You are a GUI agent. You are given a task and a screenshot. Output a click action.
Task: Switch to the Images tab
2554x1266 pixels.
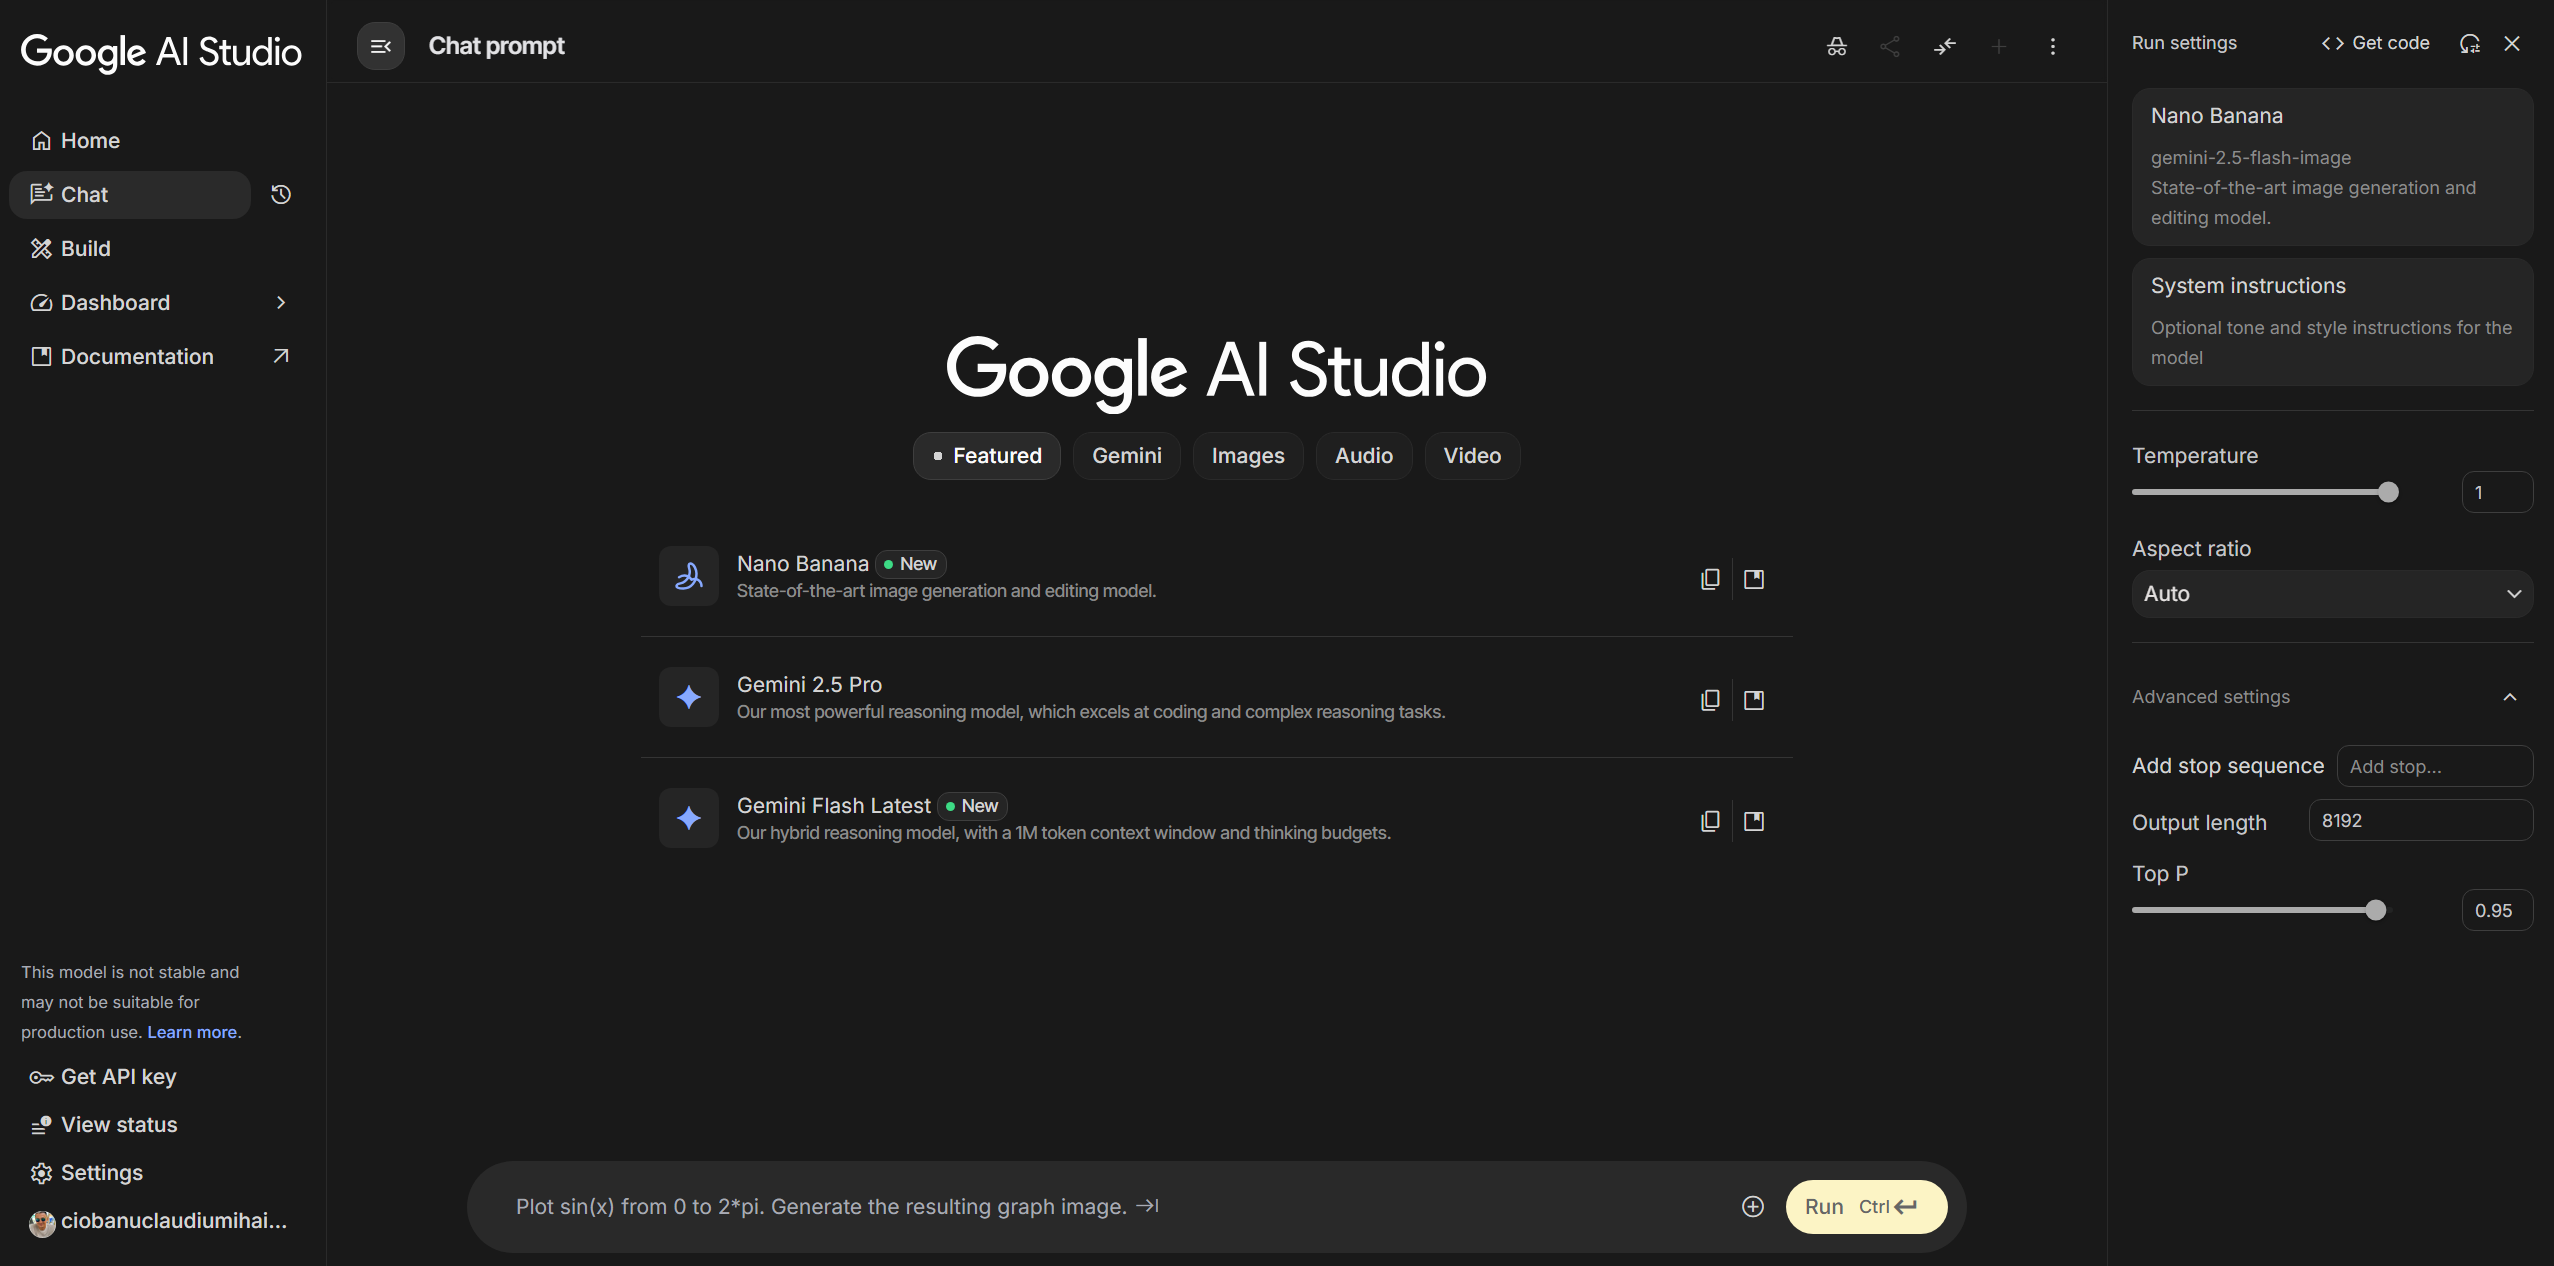click(x=1248, y=456)
